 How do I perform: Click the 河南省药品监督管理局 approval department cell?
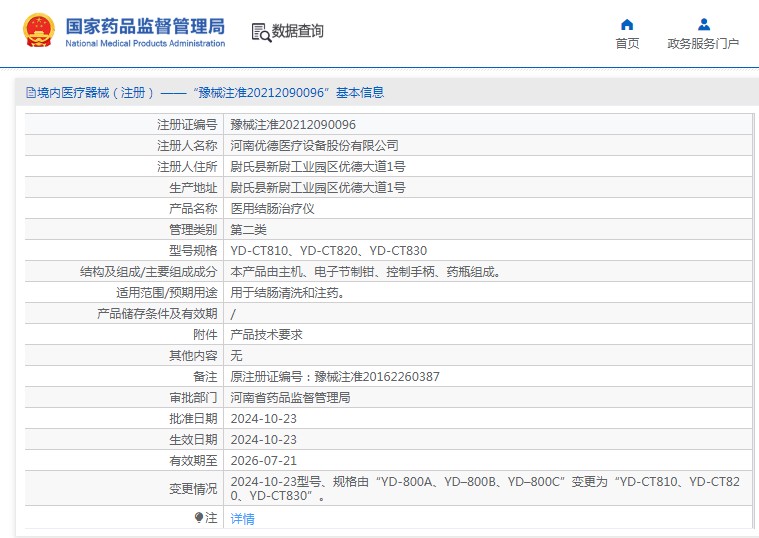290,398
